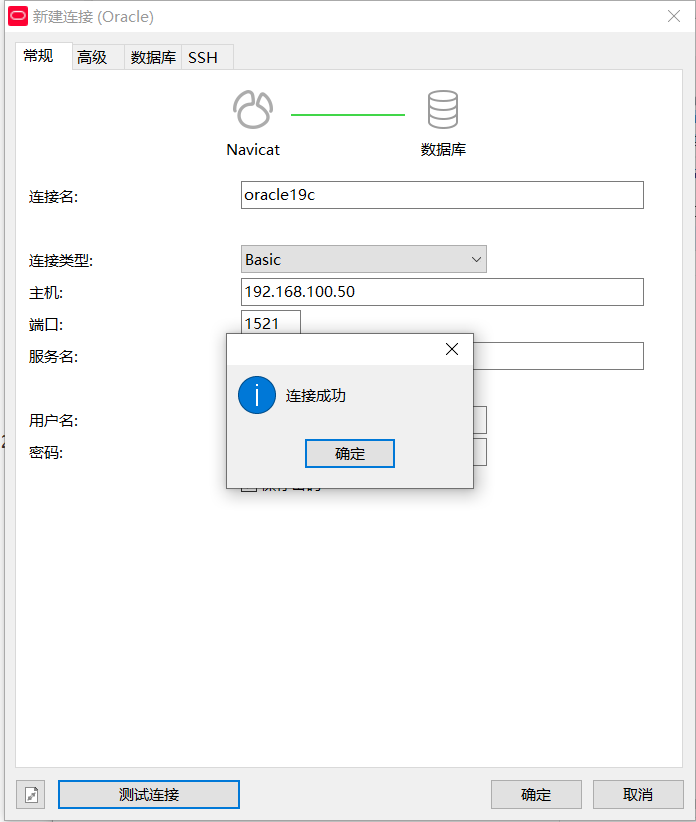Image resolution: width=696 pixels, height=822 pixels.
Task: Expand the 连接类型 Basic dropdown
Action: tap(364, 259)
